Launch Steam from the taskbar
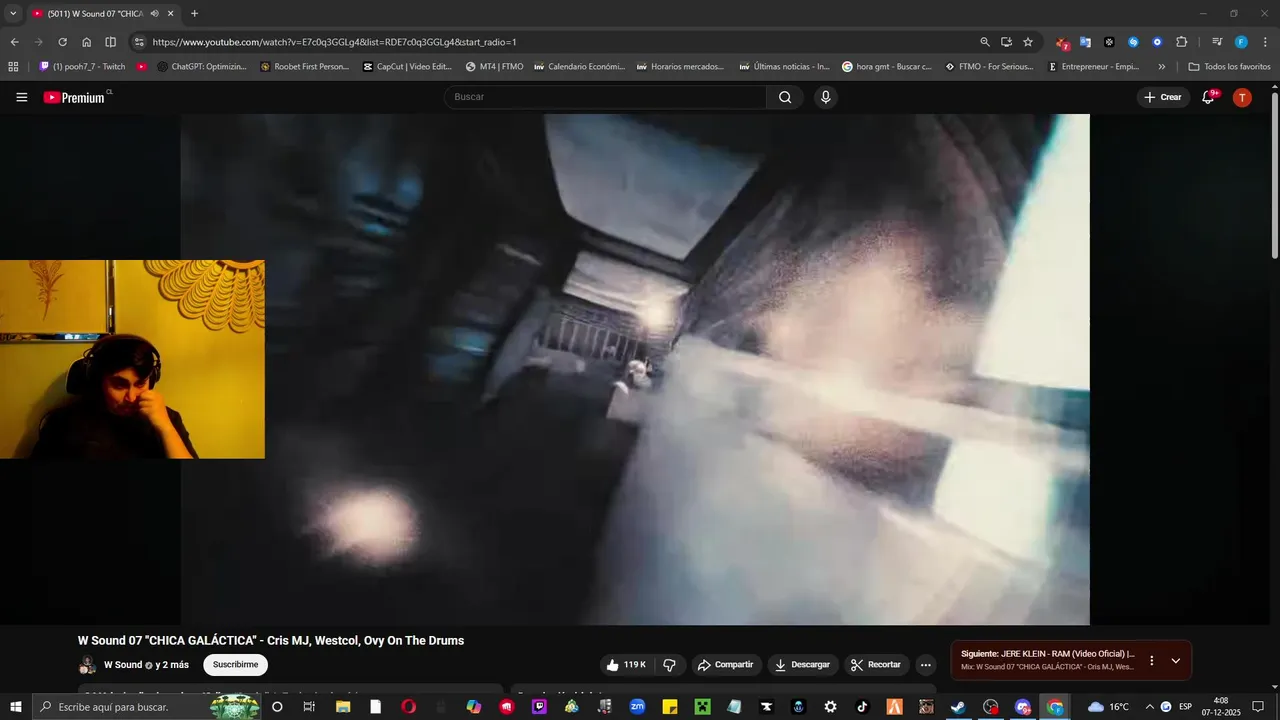 click(958, 707)
